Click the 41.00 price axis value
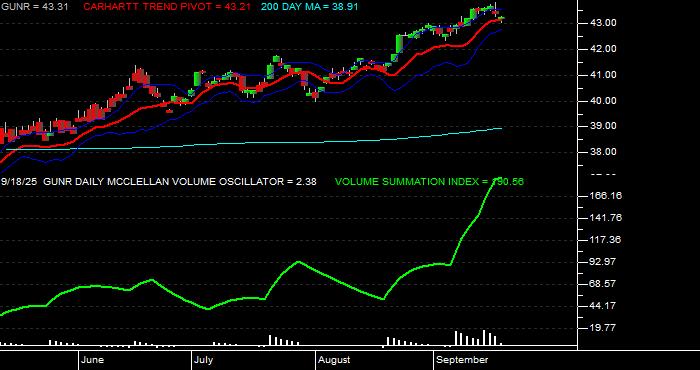The image size is (700, 370). point(604,75)
